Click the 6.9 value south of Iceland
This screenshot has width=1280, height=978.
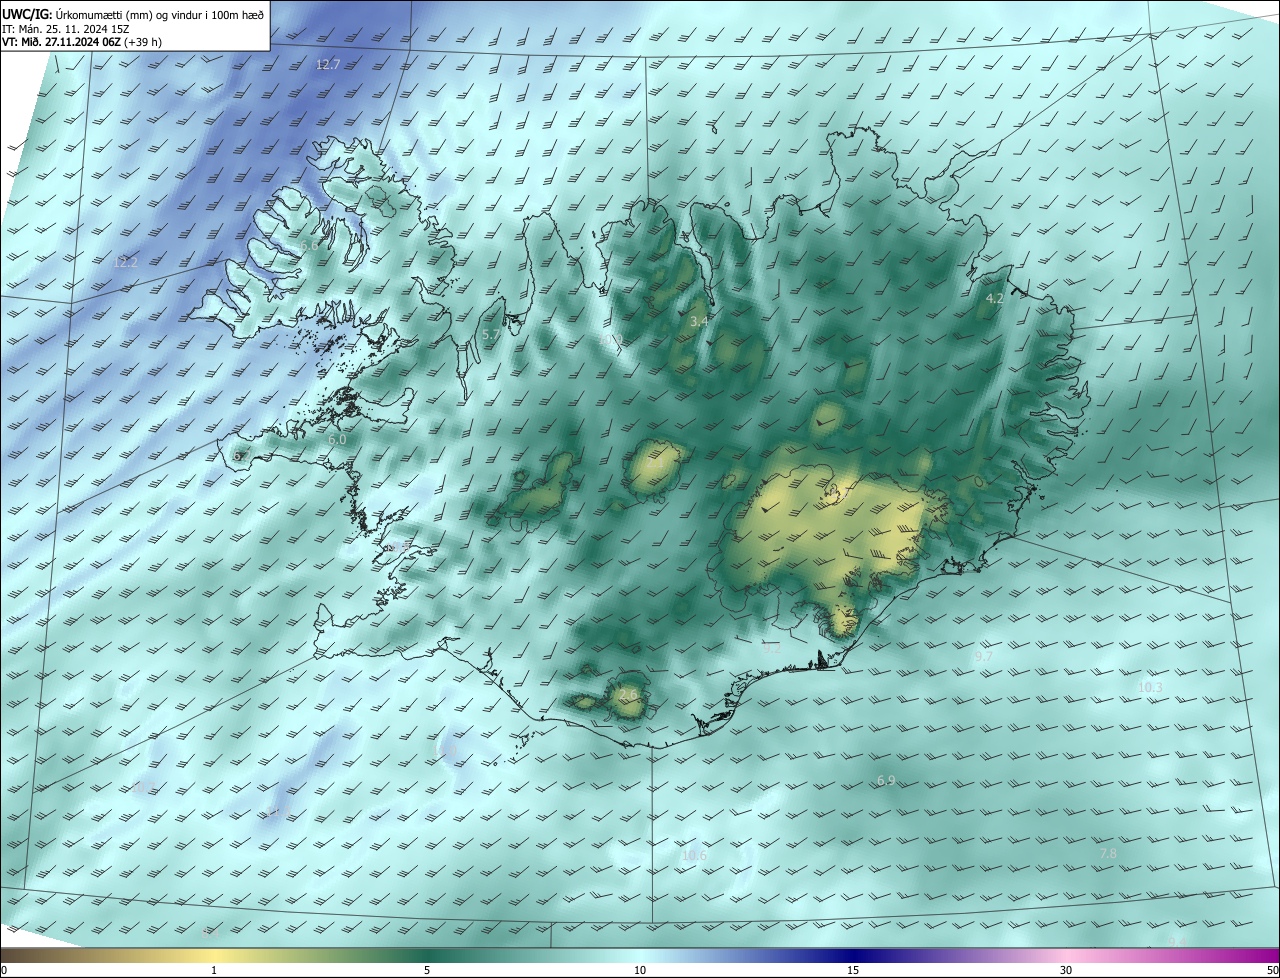(885, 780)
